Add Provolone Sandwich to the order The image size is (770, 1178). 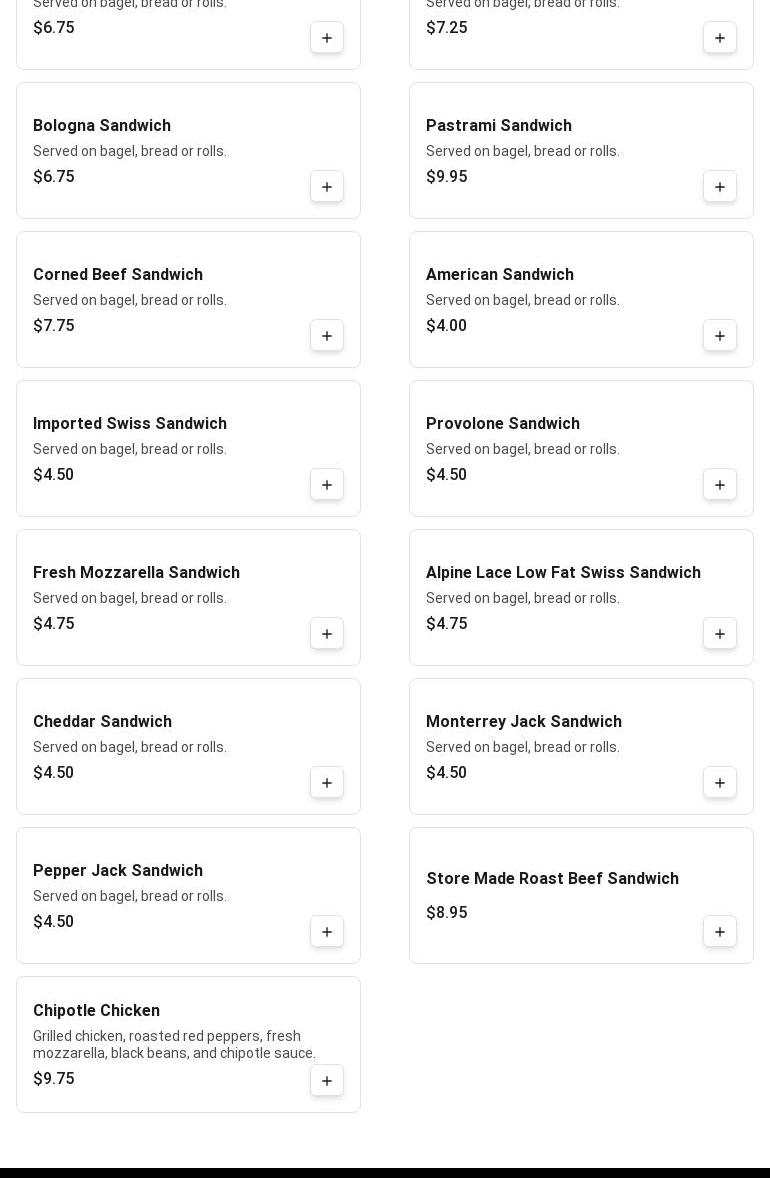pos(720,485)
